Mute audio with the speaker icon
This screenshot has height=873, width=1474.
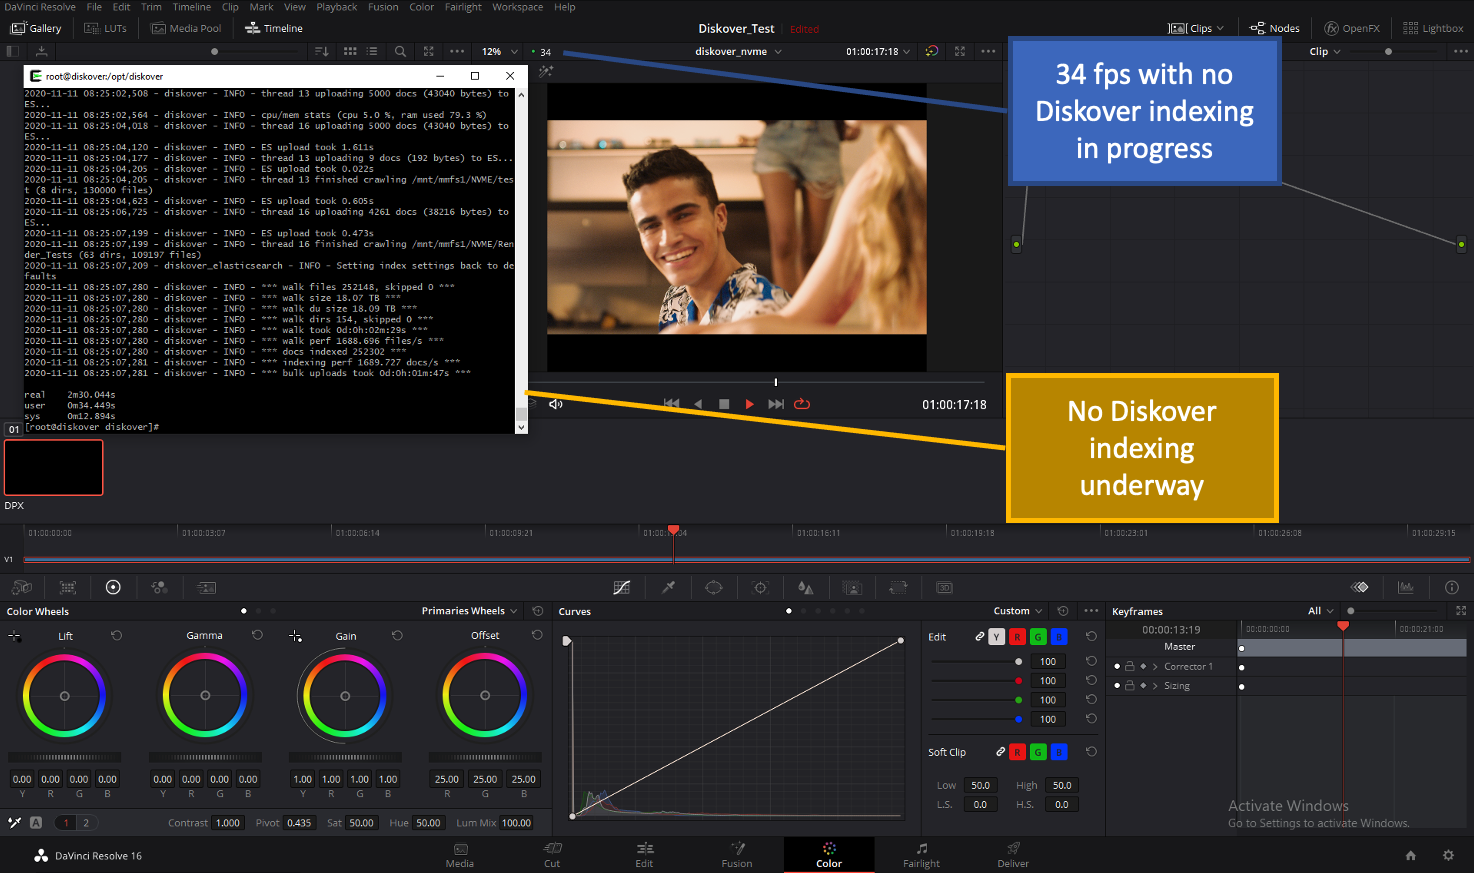click(x=556, y=404)
